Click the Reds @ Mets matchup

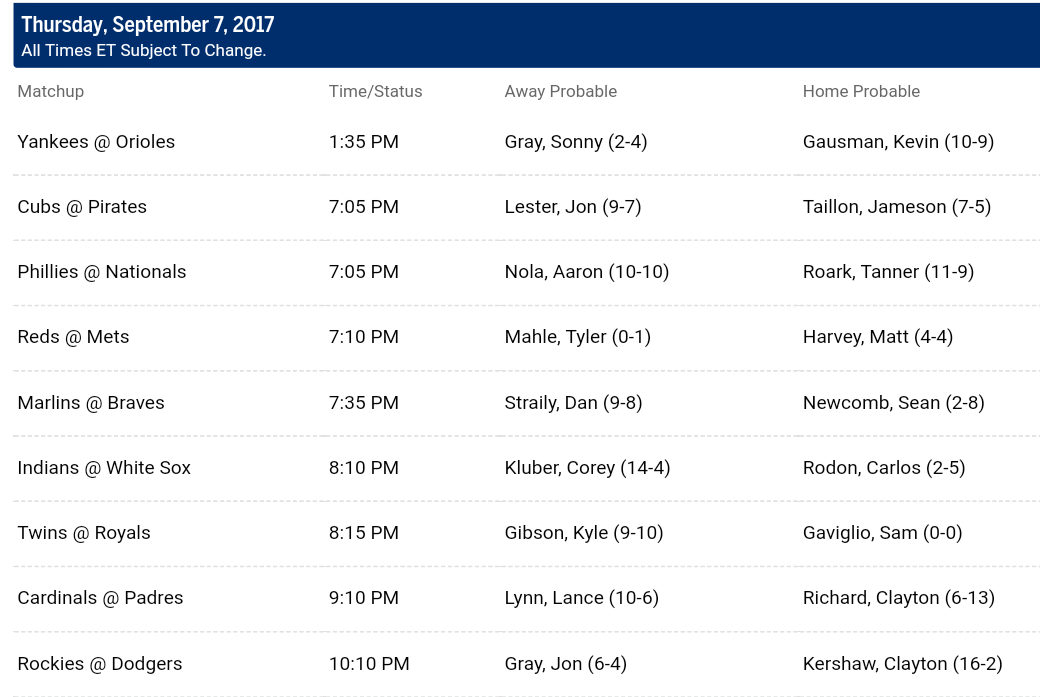(x=73, y=337)
